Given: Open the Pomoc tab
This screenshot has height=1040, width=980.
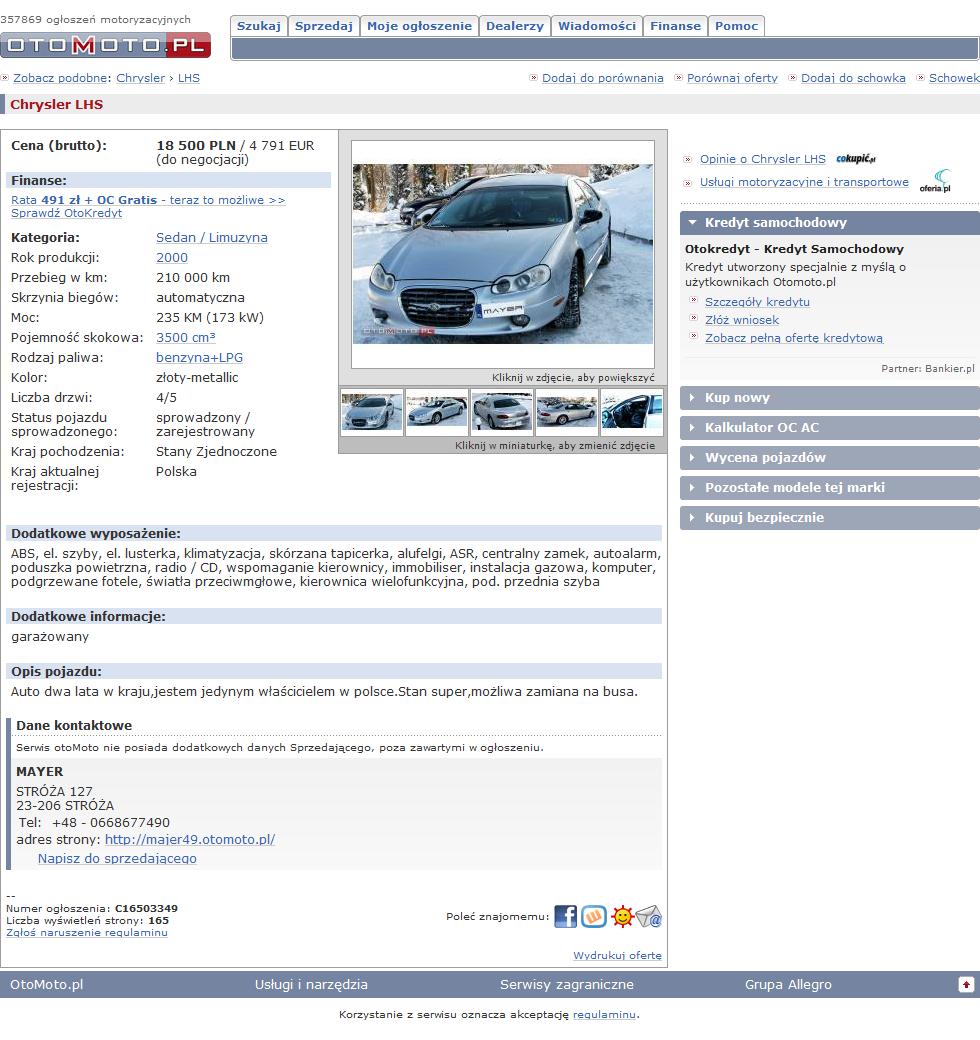Looking at the screenshot, I should point(736,26).
